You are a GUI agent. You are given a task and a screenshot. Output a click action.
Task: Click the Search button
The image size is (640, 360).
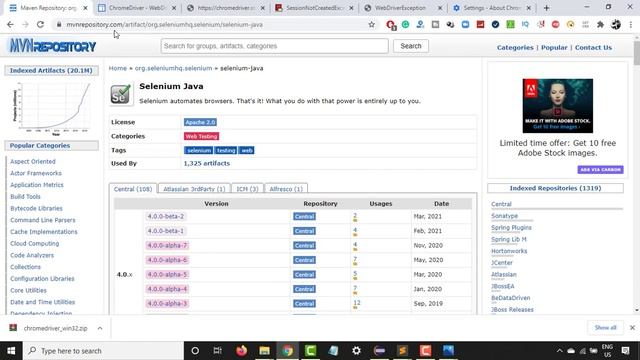pyautogui.click(x=411, y=46)
